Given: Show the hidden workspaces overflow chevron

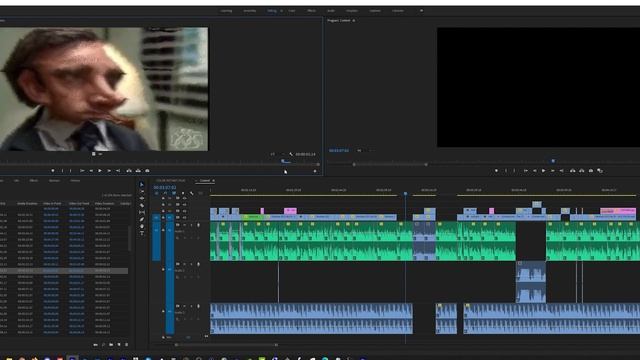Looking at the screenshot, I should (421, 11).
